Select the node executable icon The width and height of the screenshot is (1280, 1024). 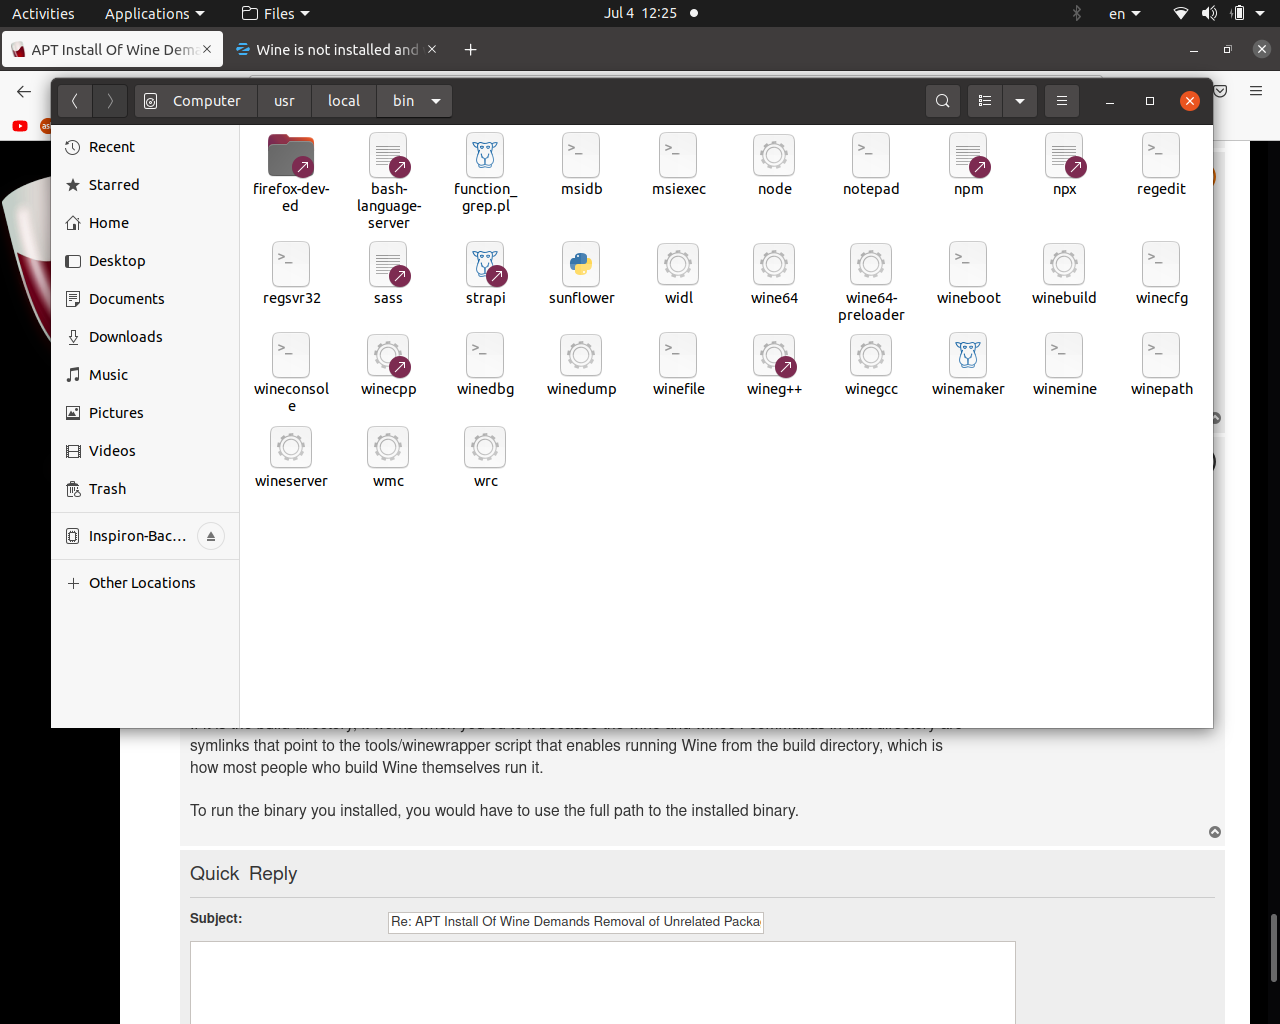[x=774, y=156]
